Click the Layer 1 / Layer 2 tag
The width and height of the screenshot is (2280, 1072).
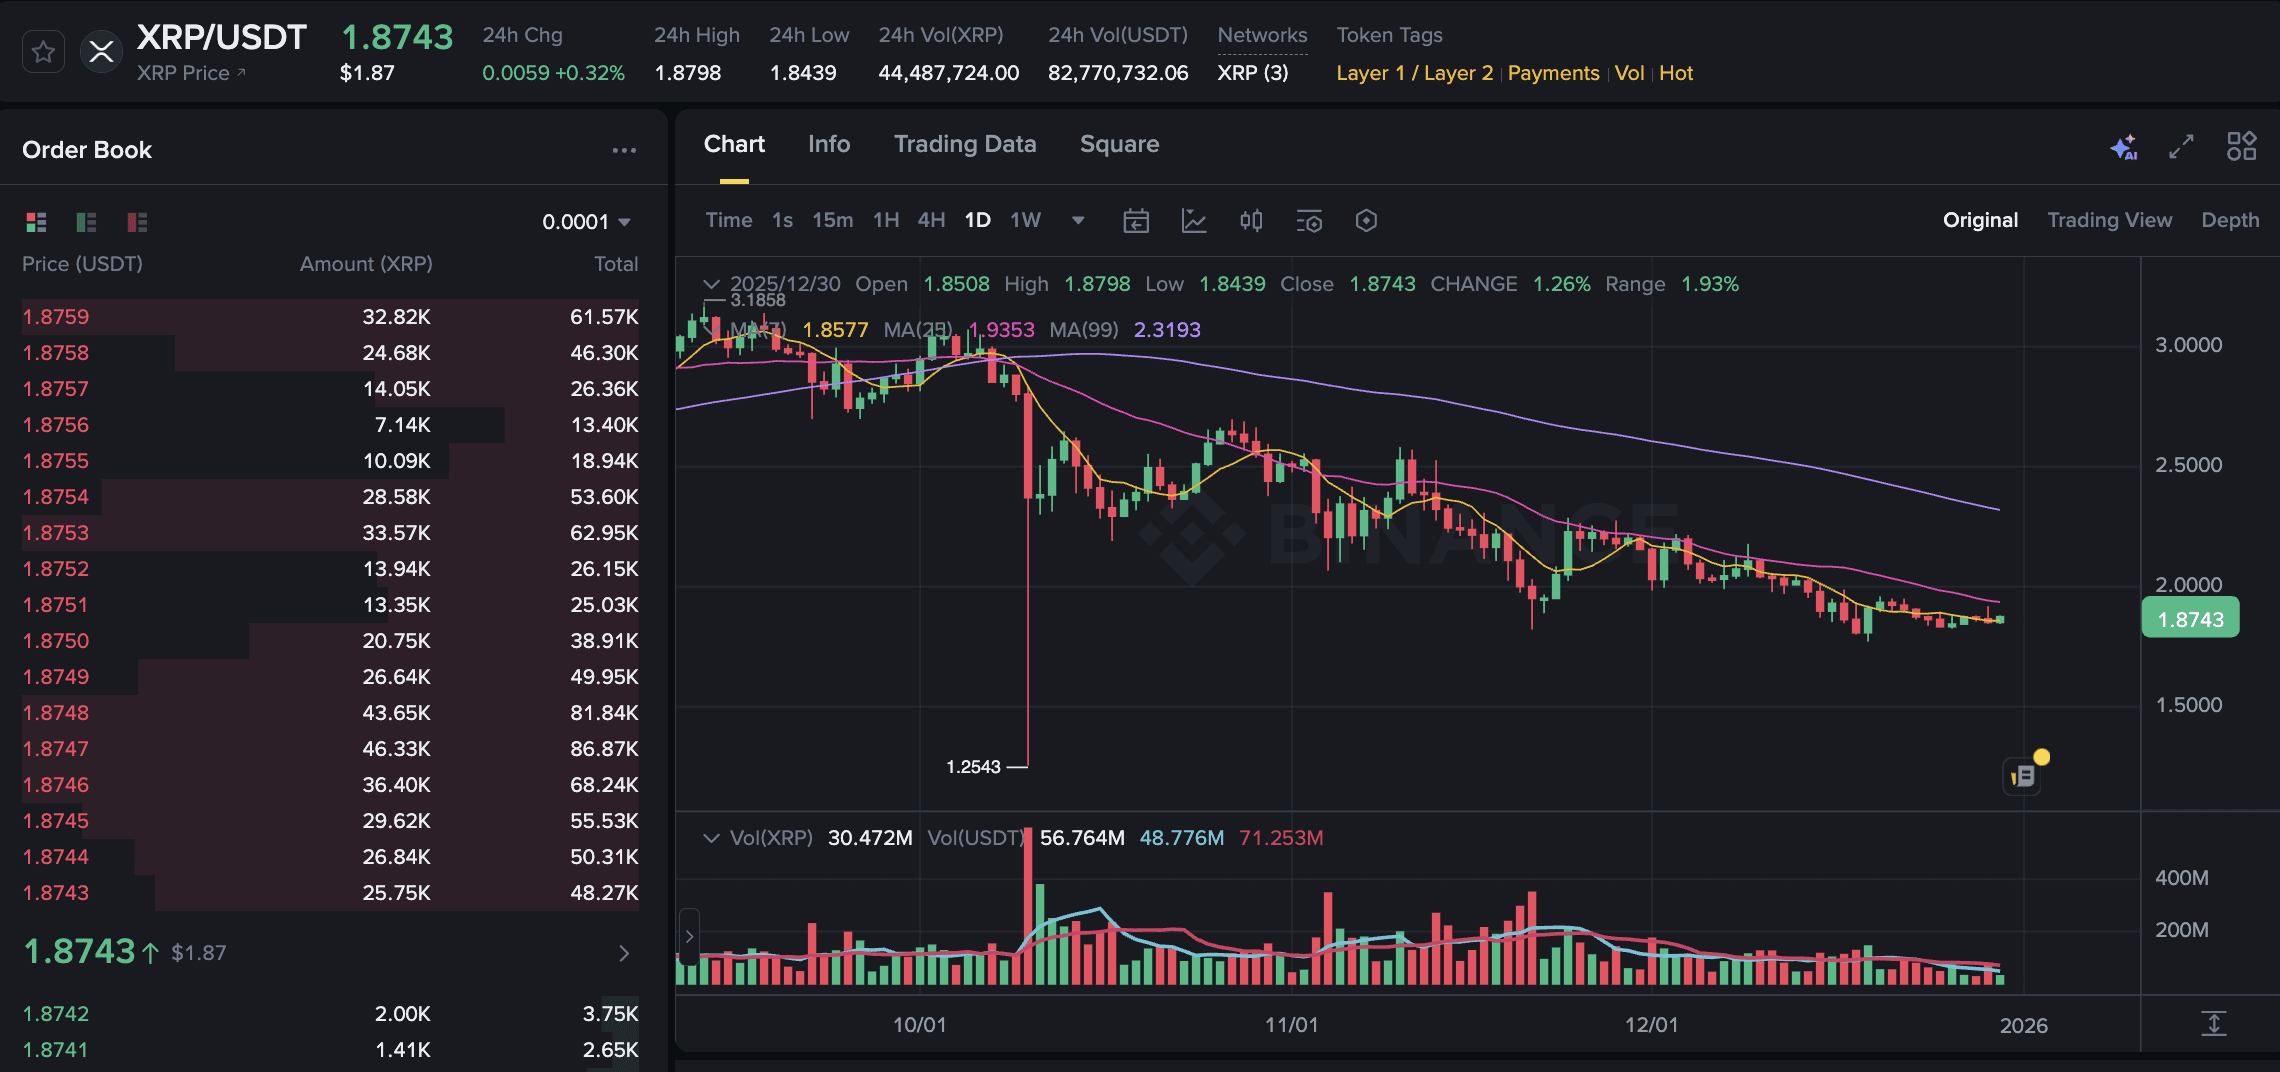click(x=1413, y=73)
